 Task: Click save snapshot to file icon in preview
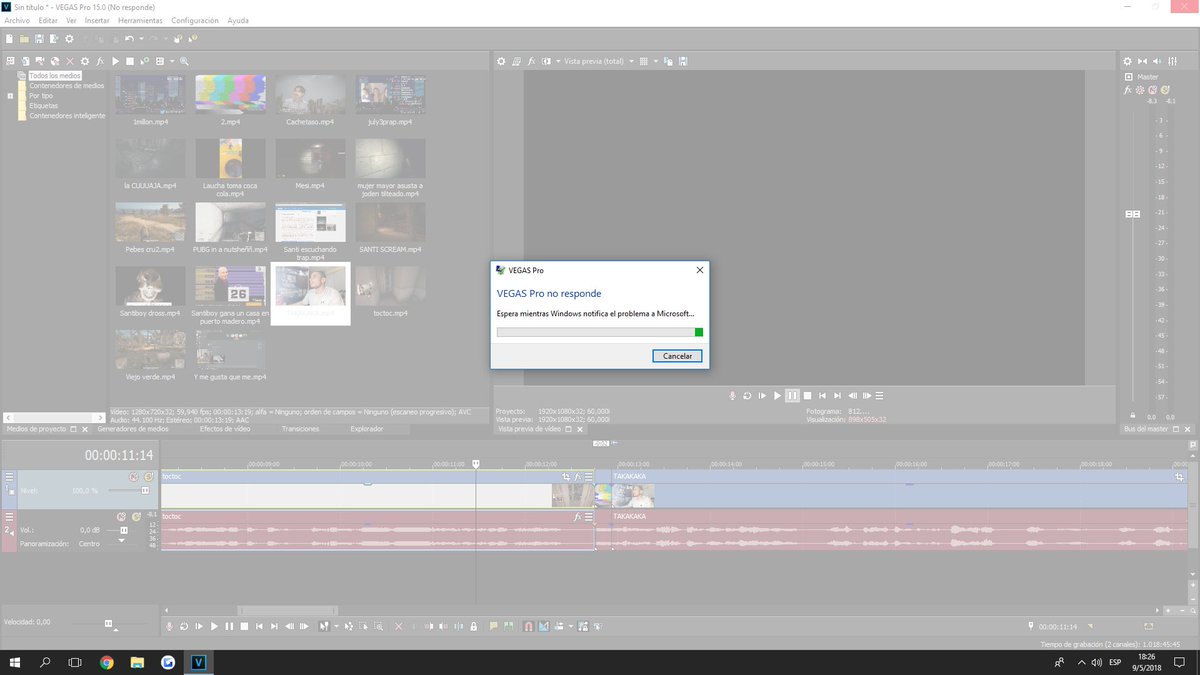[x=683, y=61]
